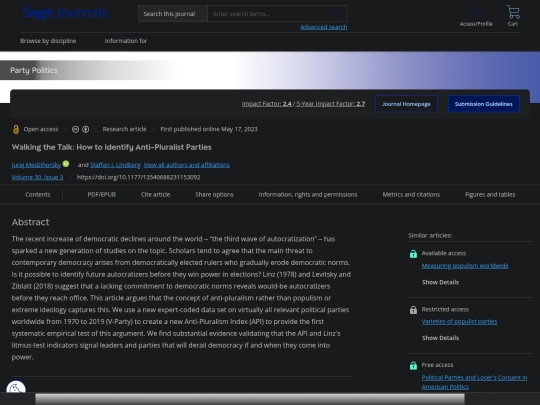Click the horizontal scrollbar at bottom
Viewport: 540px width, 405px height.
[250, 399]
